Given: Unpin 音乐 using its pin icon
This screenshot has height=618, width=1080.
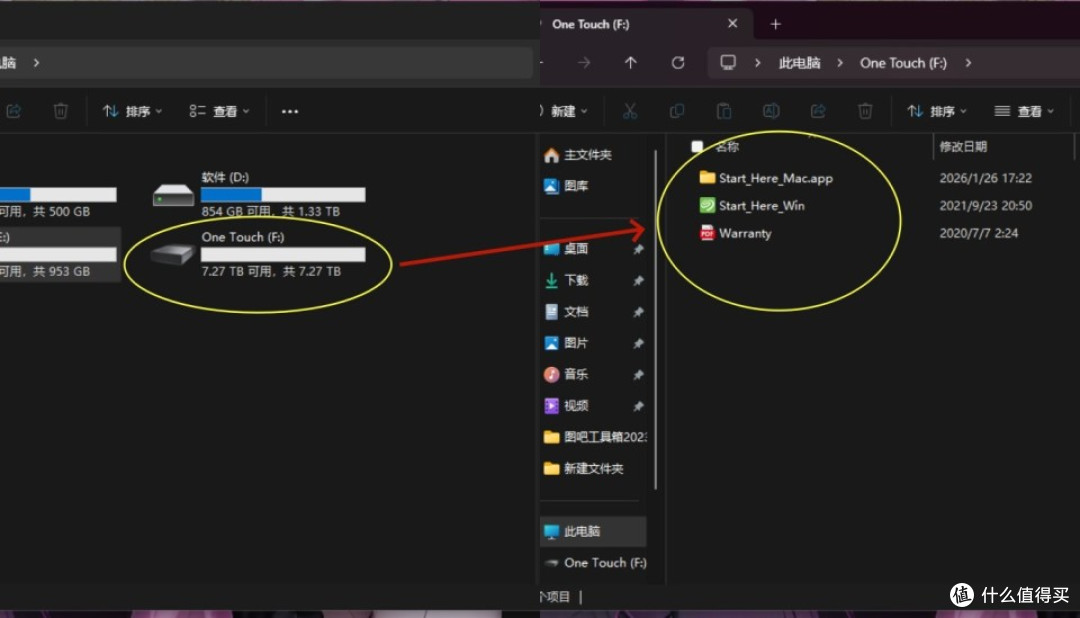Looking at the screenshot, I should click(x=638, y=375).
